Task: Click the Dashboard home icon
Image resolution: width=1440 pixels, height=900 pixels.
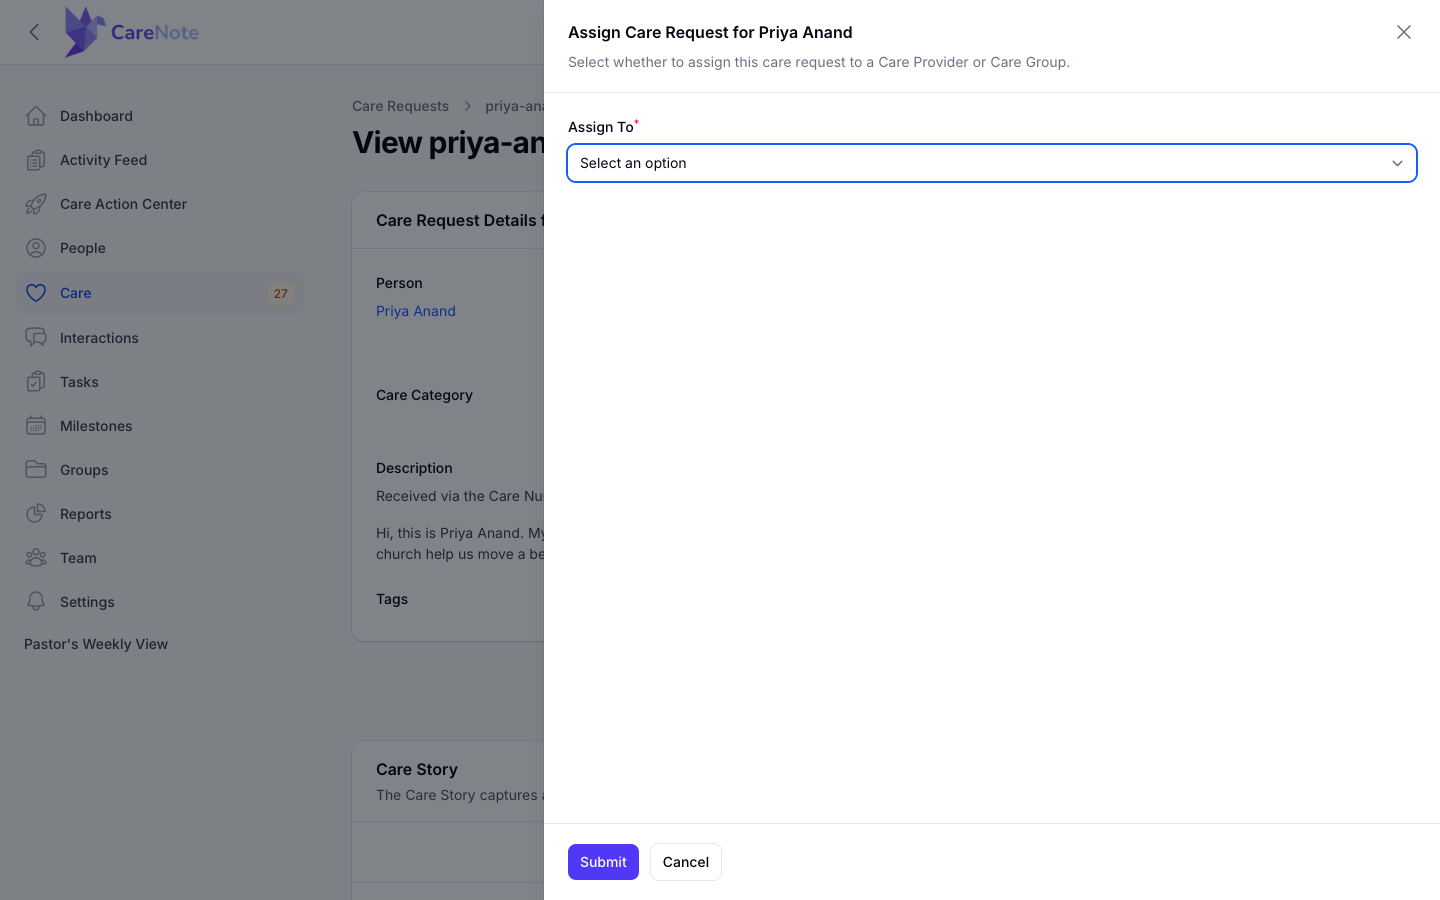Action: point(36,116)
